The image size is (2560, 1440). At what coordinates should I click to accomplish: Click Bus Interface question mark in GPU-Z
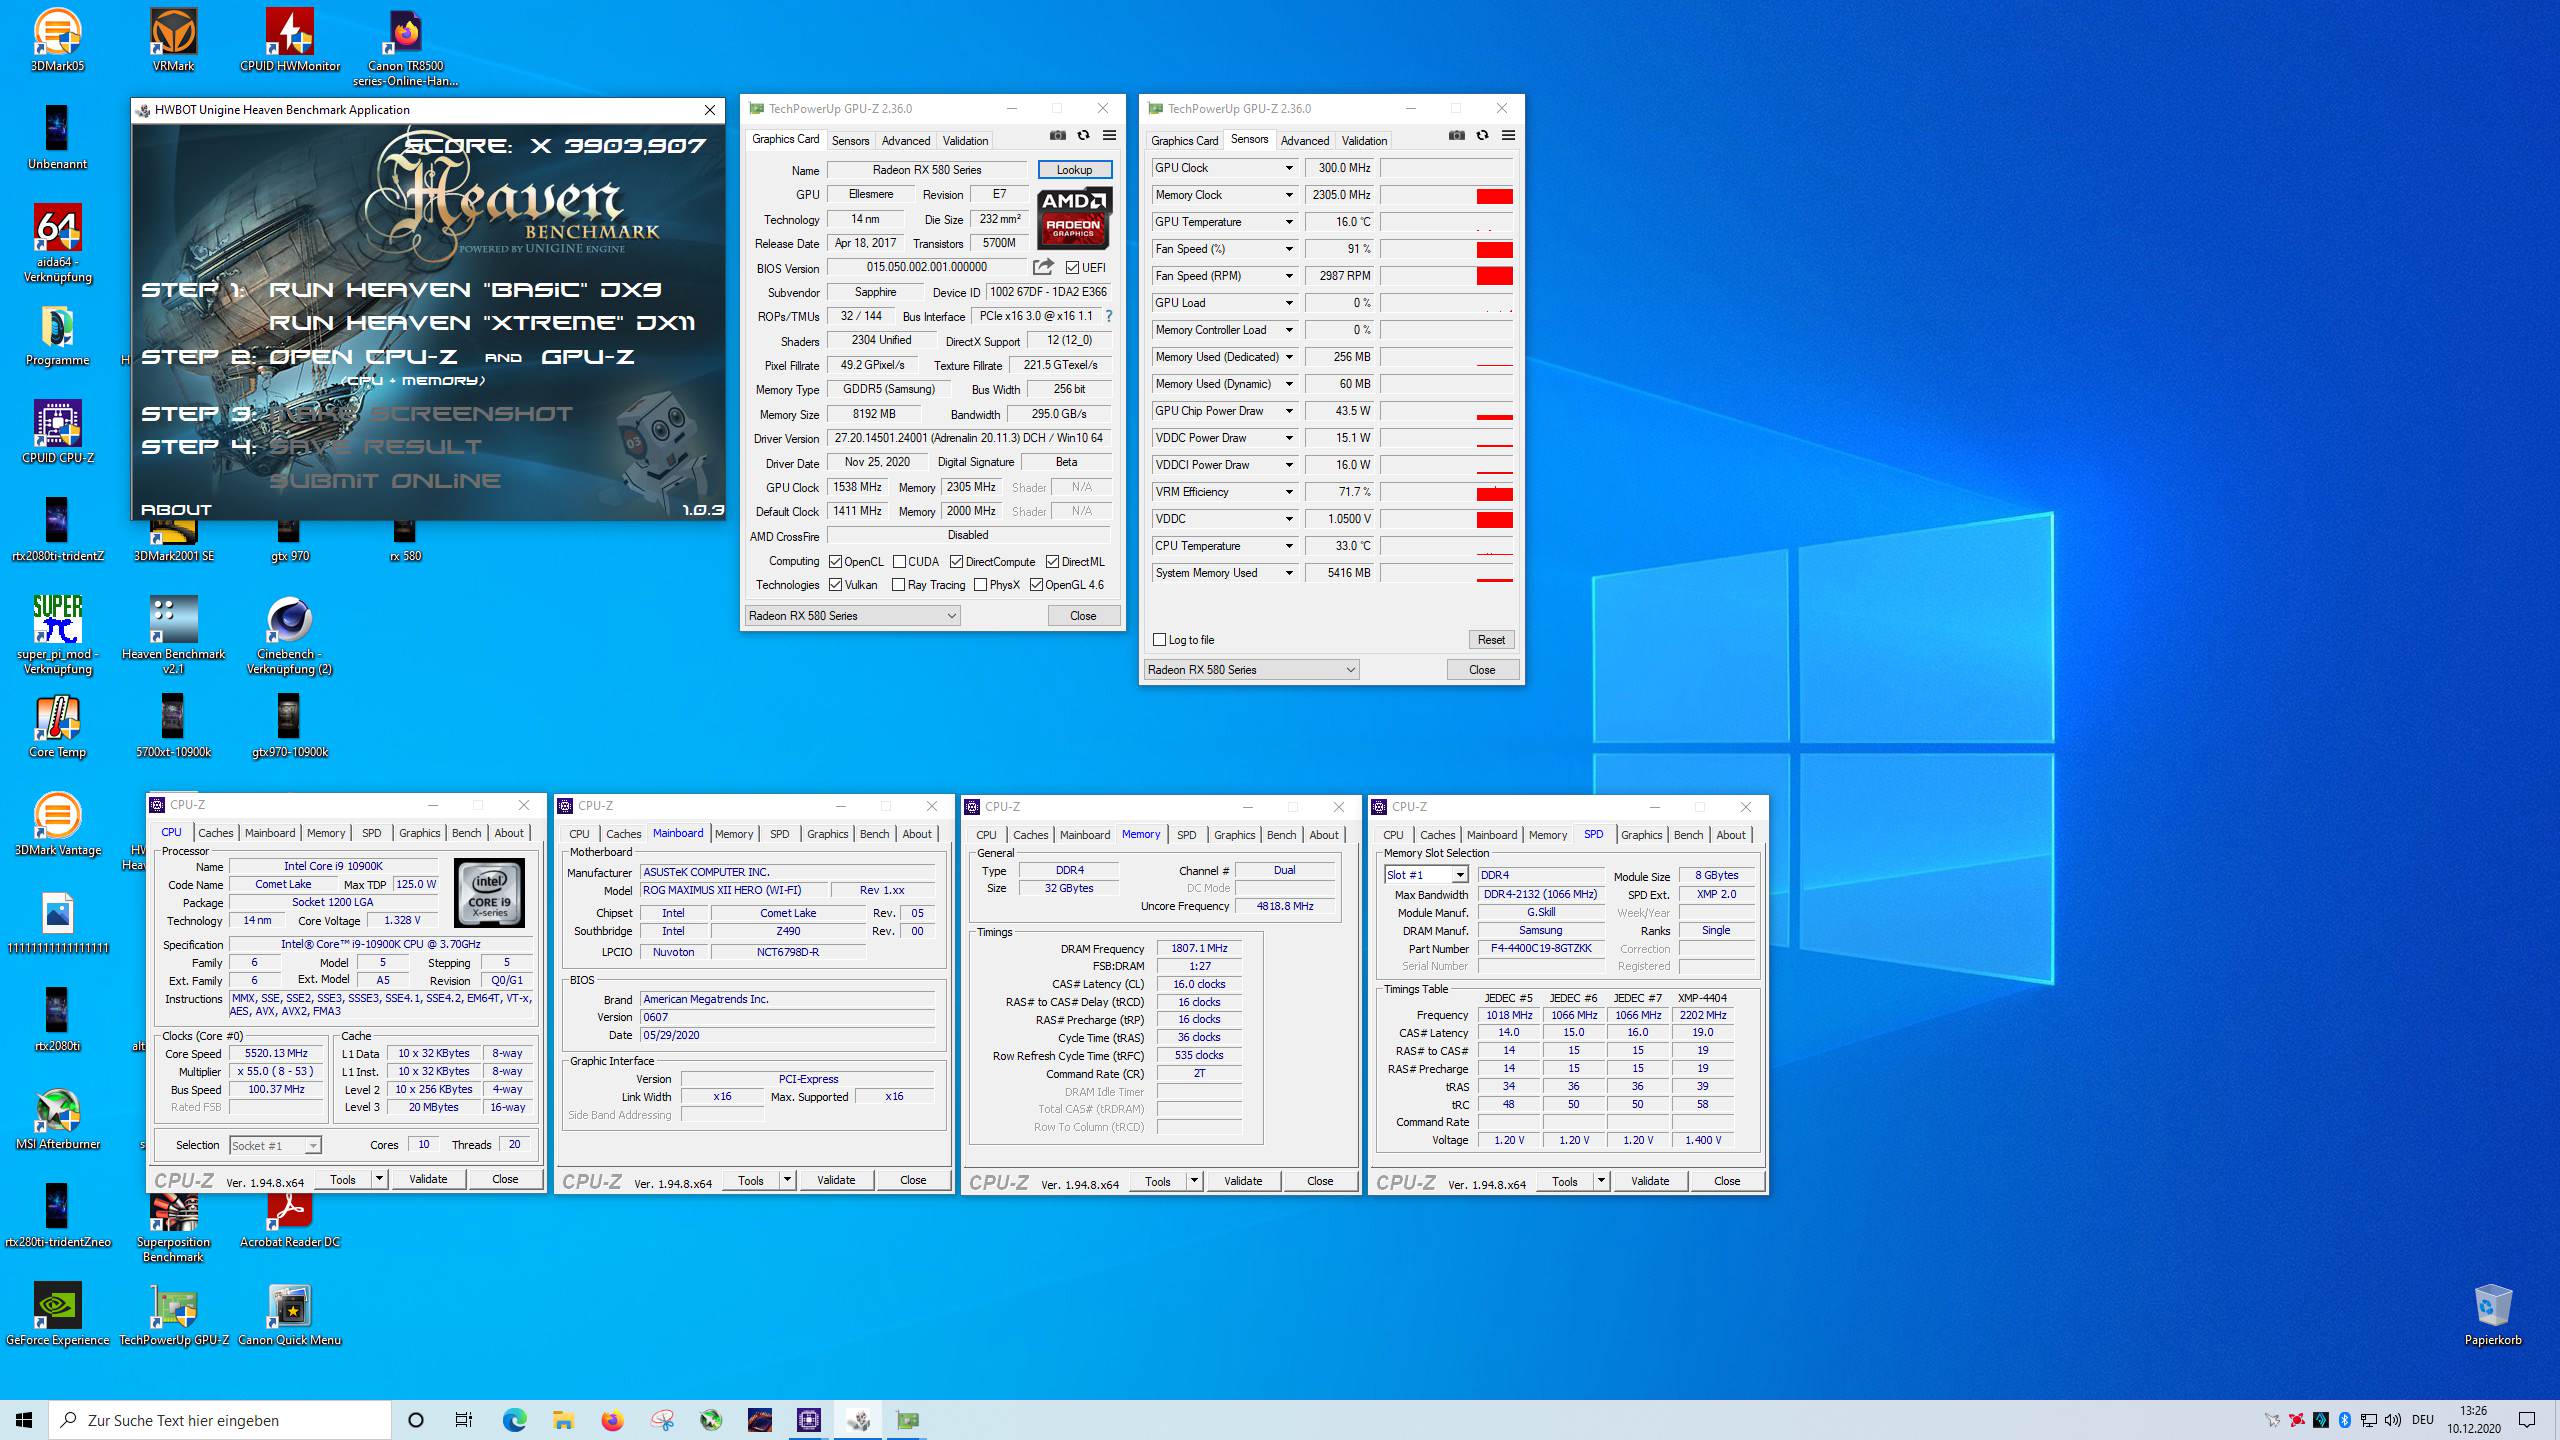point(1108,316)
